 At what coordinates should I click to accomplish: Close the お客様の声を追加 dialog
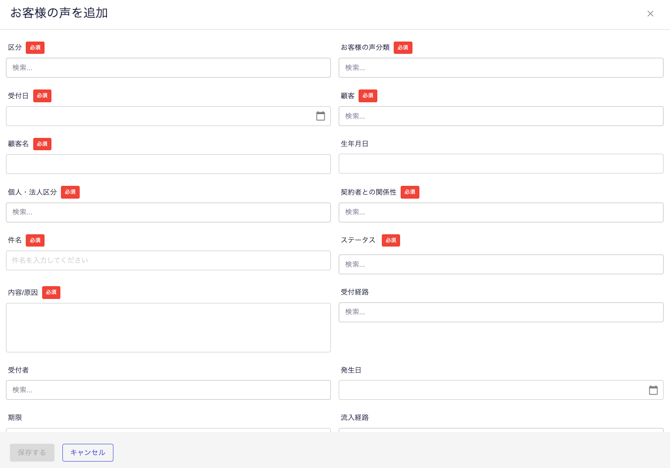650,14
